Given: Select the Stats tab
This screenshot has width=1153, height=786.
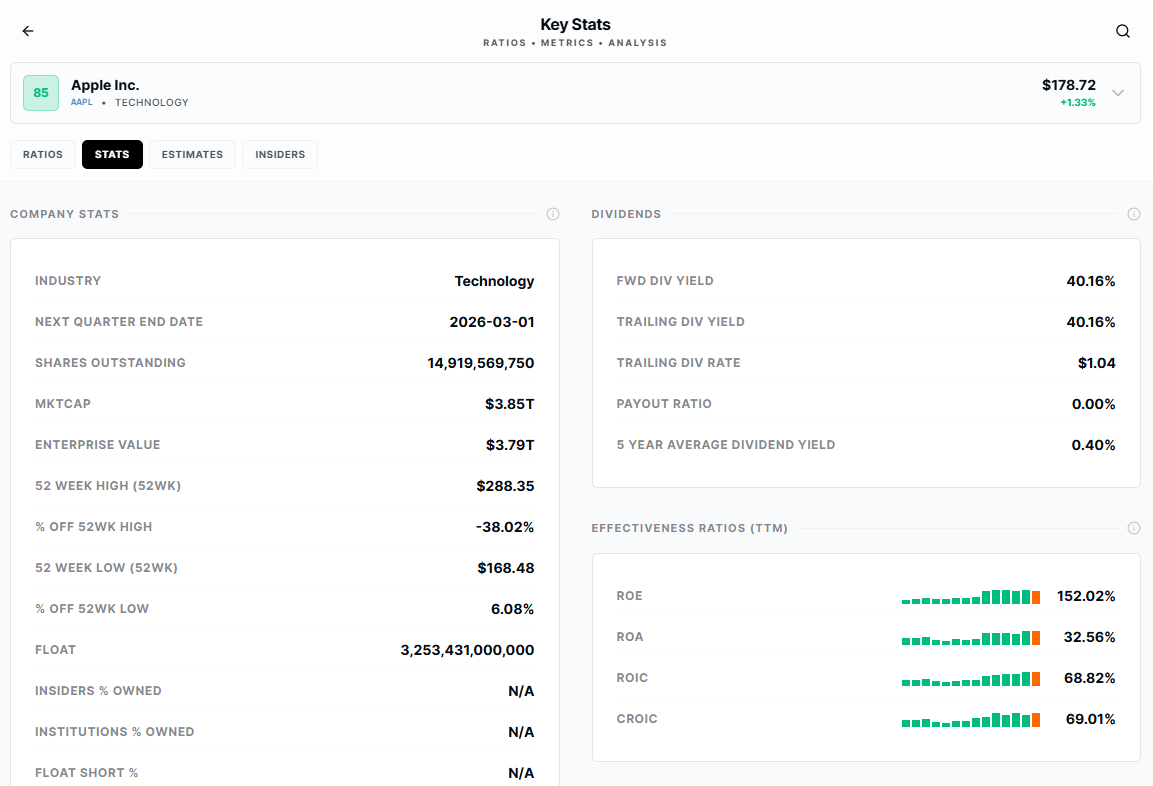Looking at the screenshot, I should (x=112, y=154).
